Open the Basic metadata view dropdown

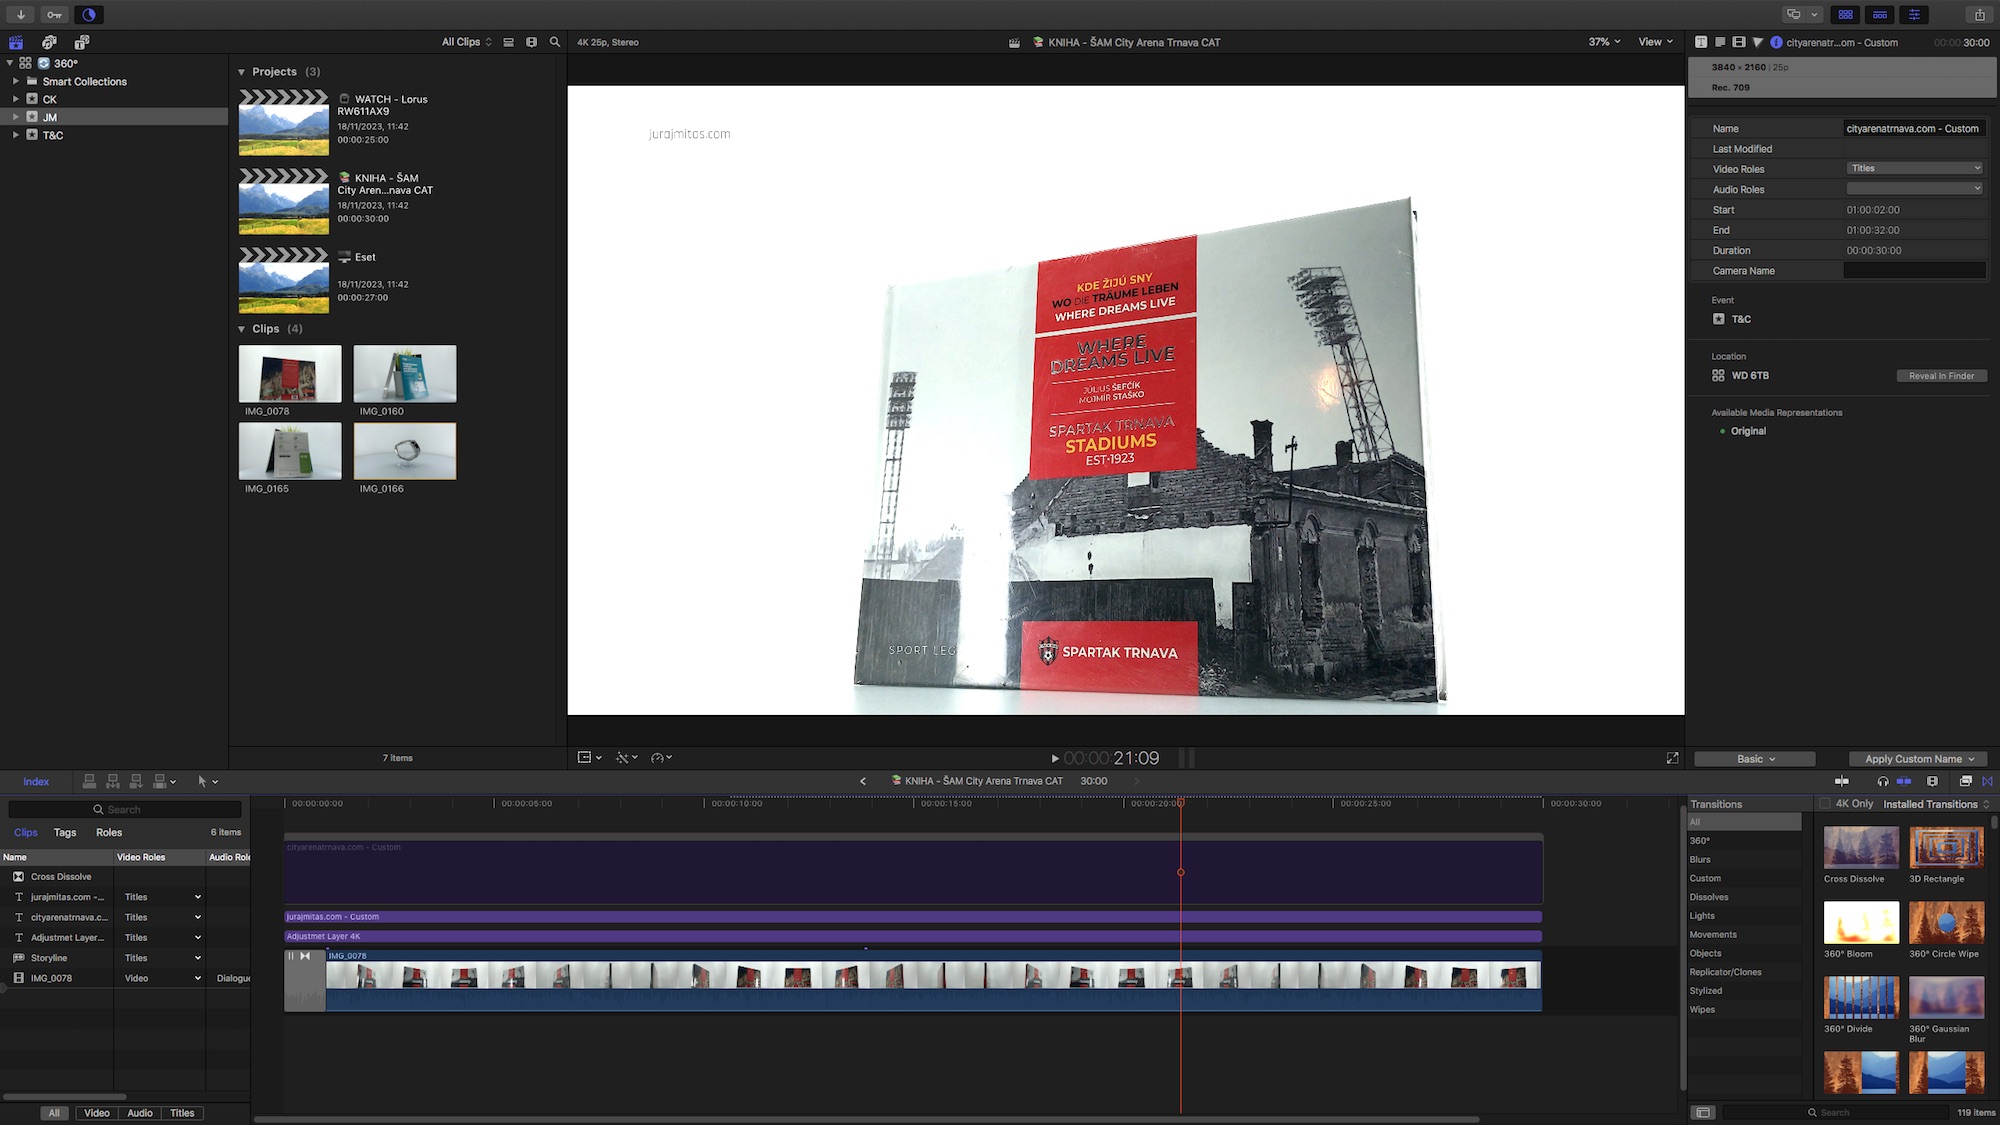point(1755,759)
